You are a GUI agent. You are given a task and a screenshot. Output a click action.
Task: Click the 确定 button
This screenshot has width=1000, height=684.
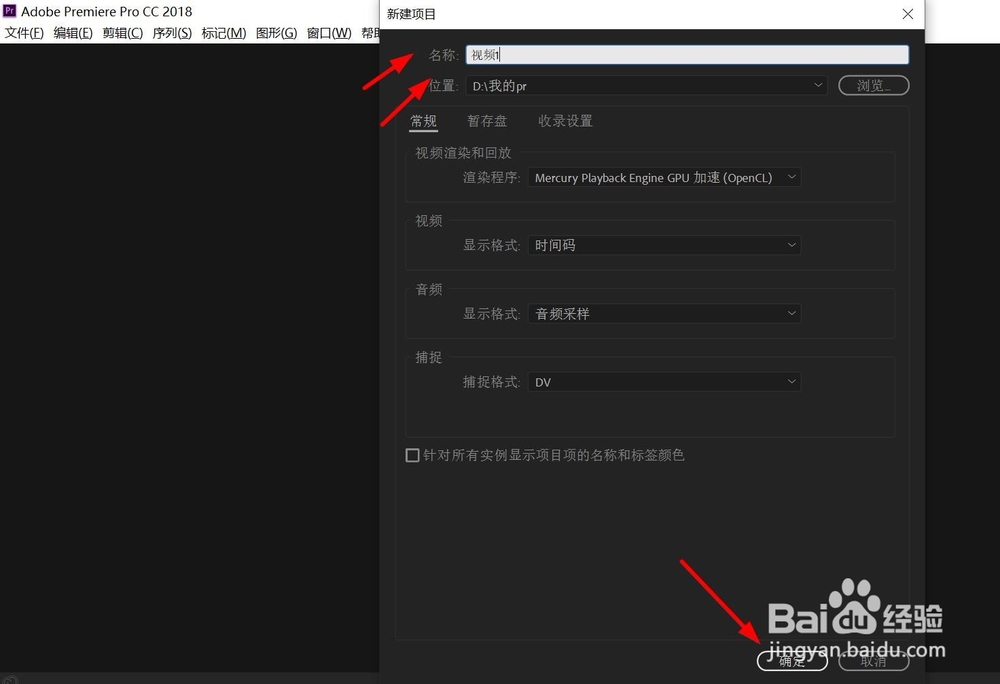coord(792,660)
